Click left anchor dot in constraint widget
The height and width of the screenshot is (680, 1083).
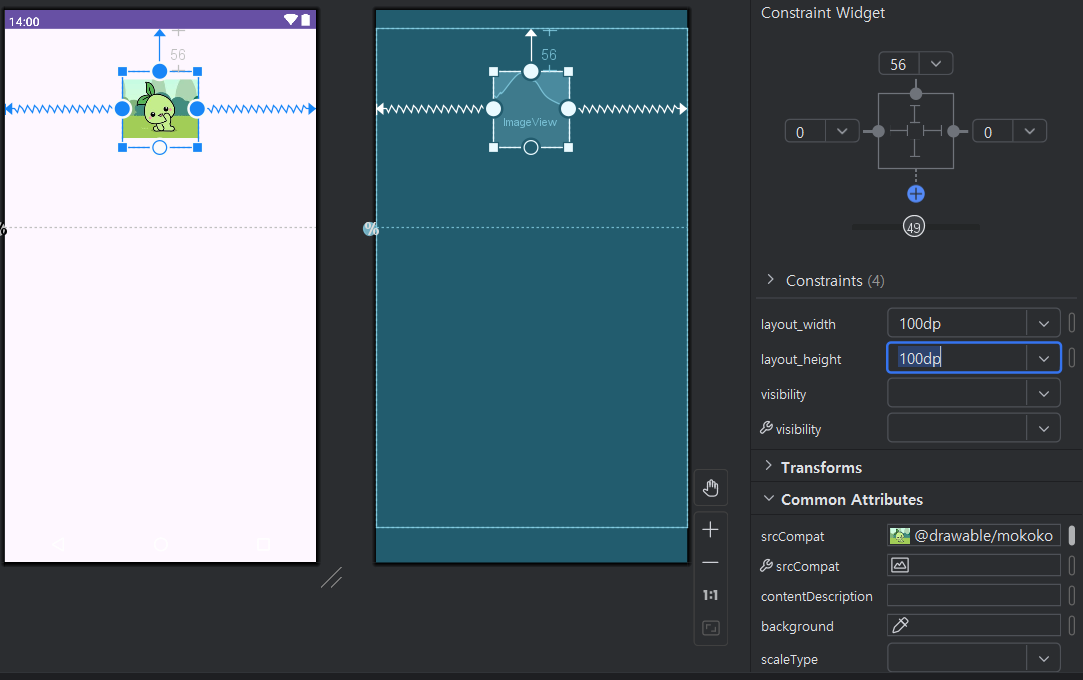click(878, 131)
